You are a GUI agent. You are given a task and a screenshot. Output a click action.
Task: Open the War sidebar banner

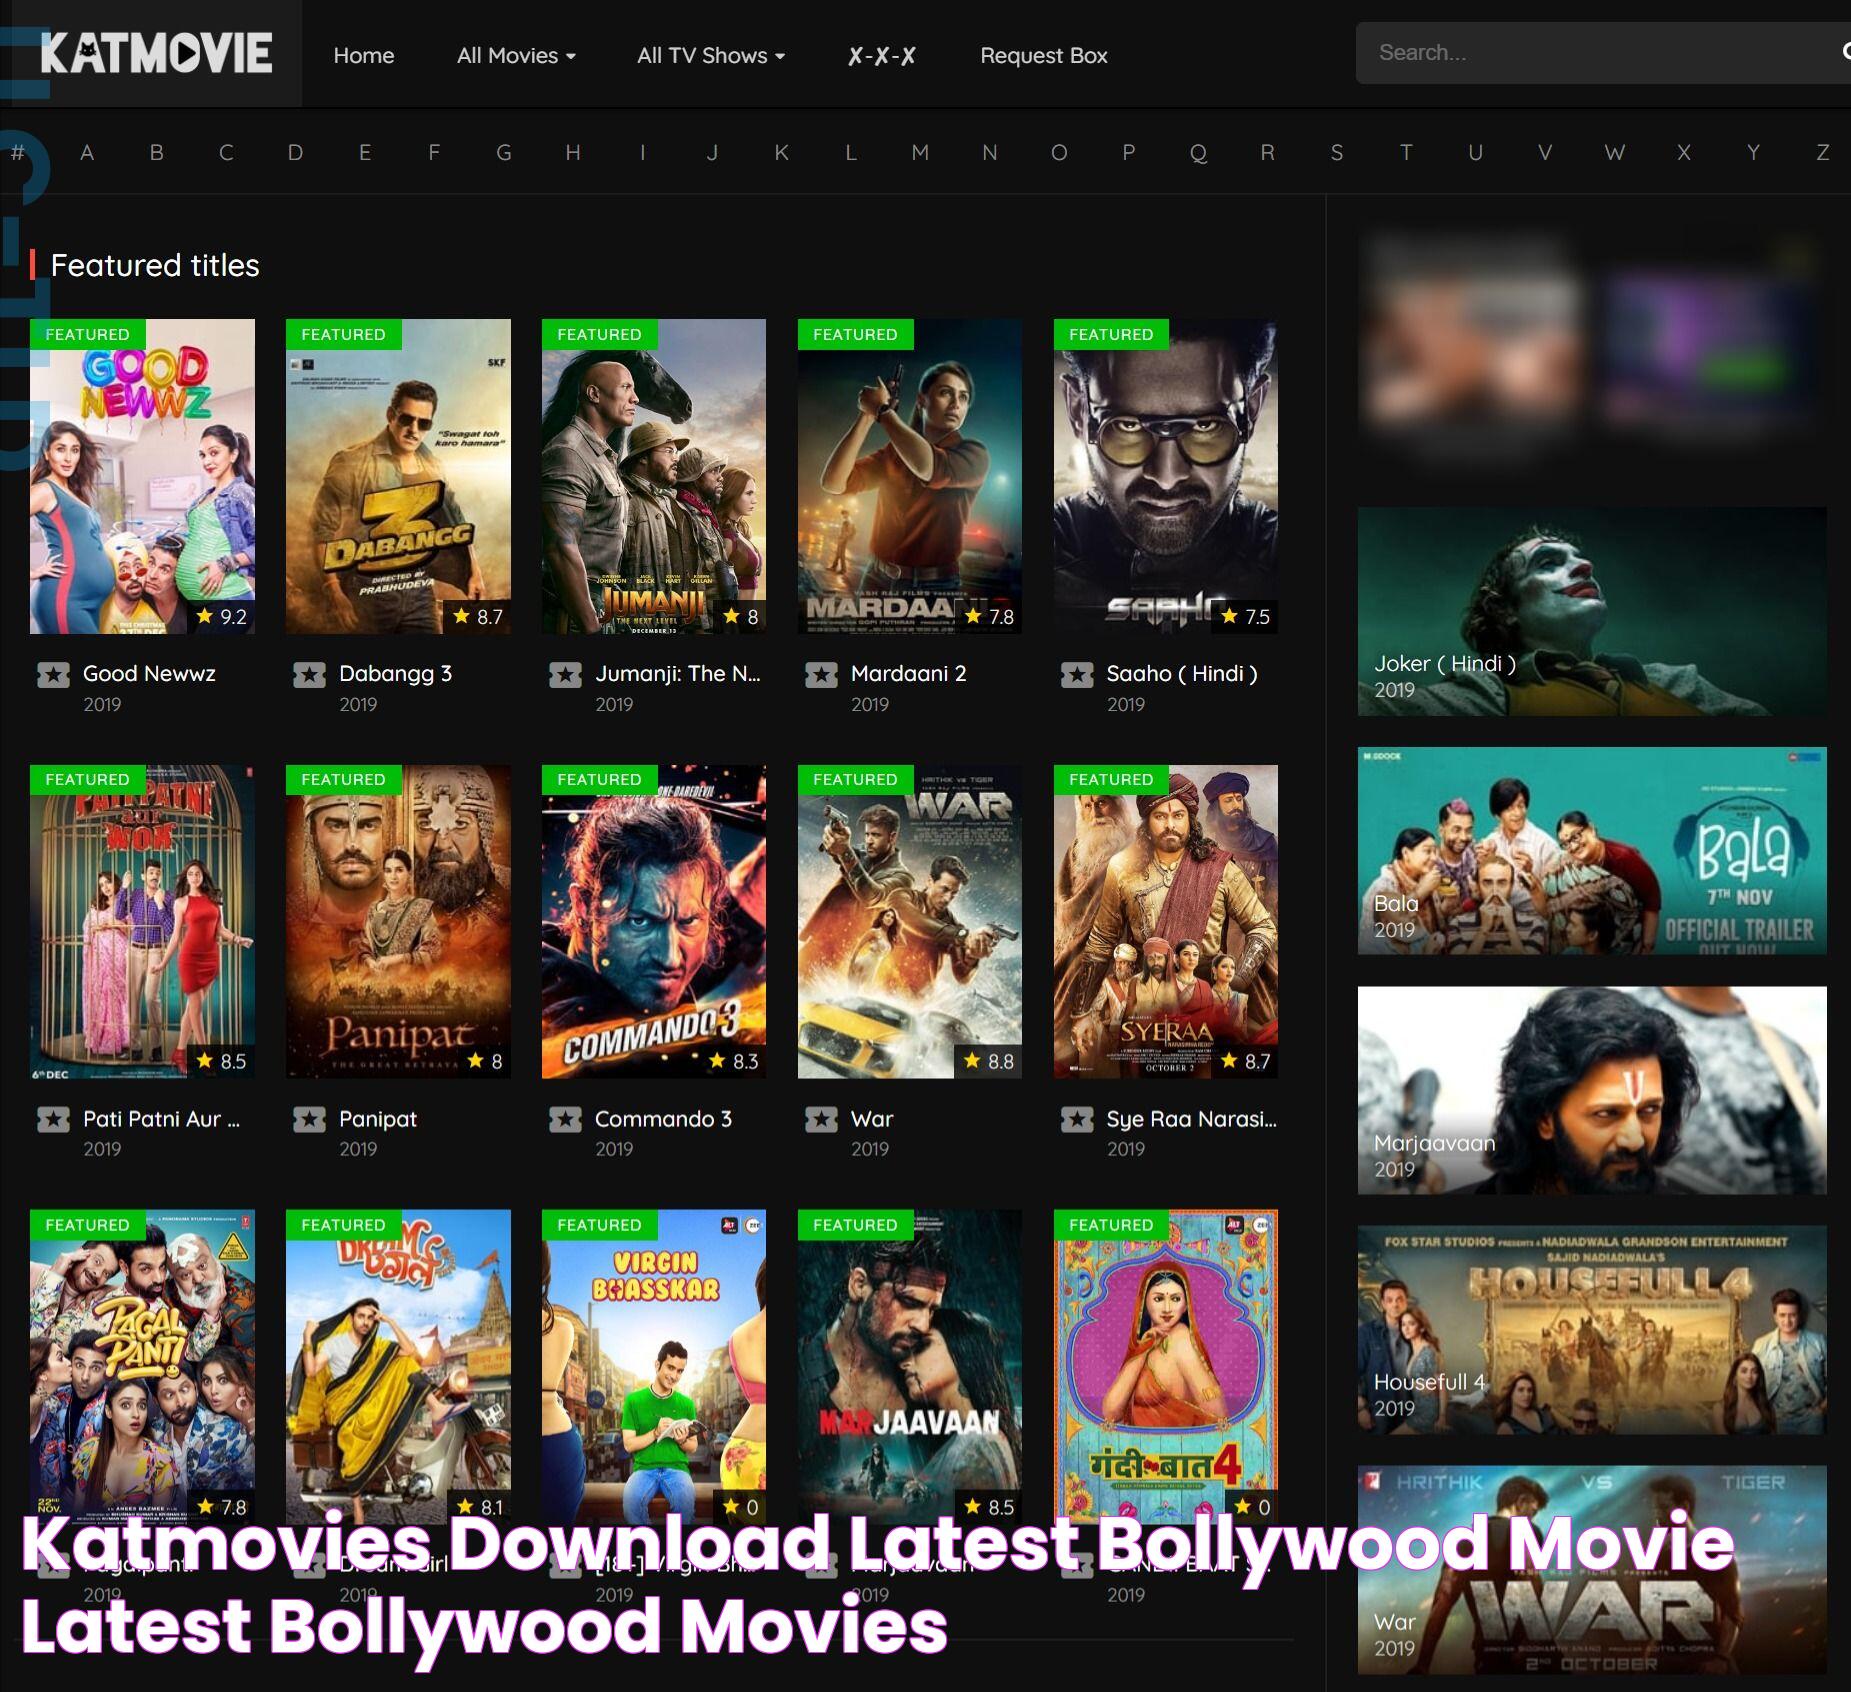point(1592,1570)
